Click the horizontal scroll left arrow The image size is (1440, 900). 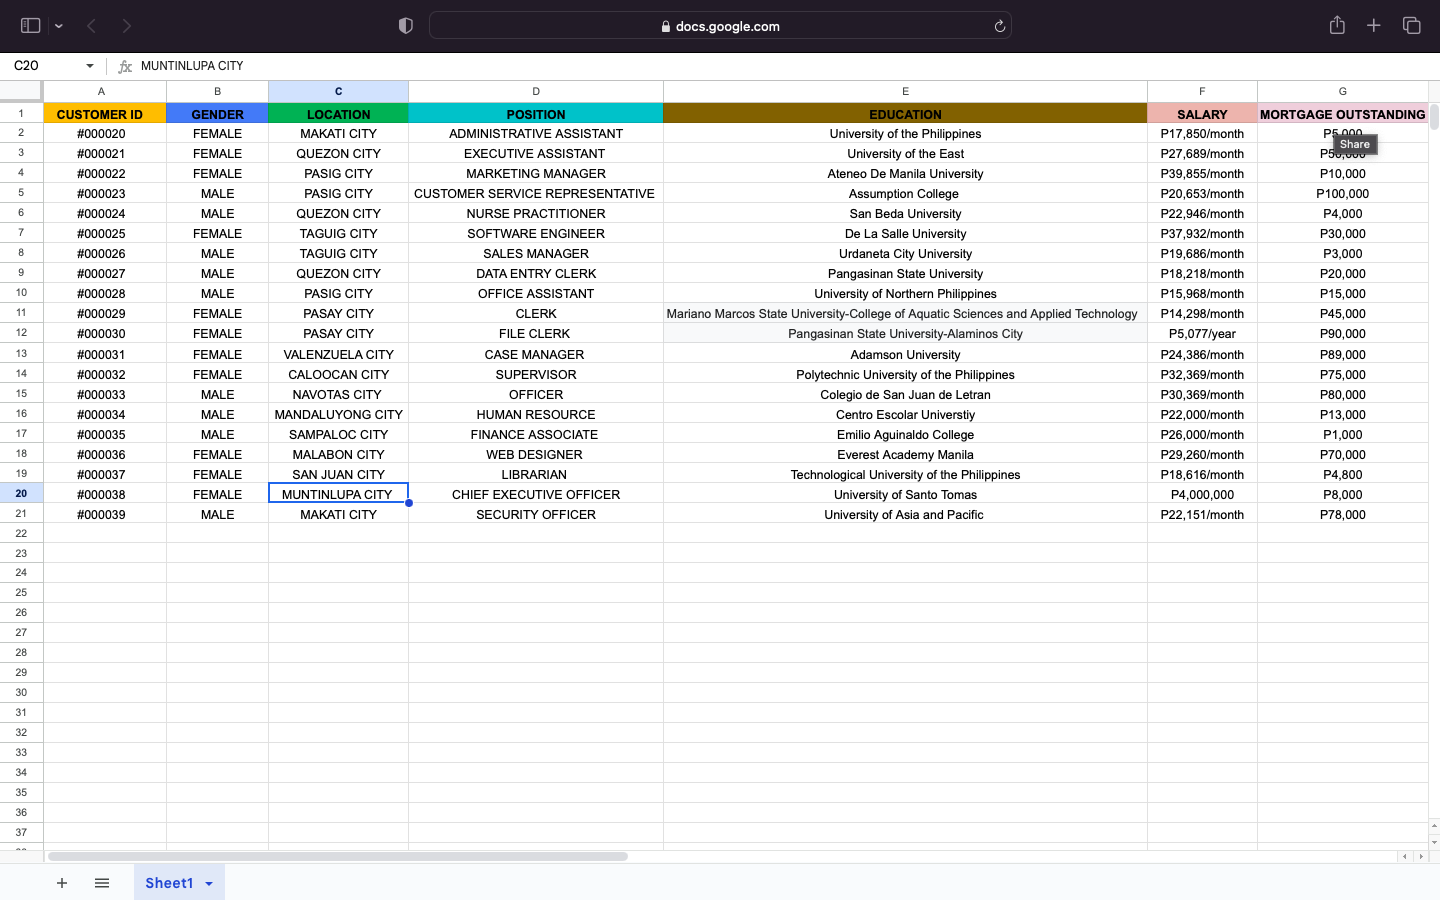pos(1405,856)
